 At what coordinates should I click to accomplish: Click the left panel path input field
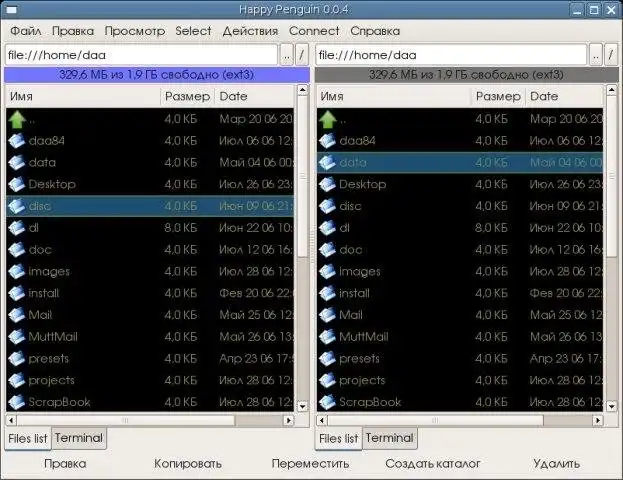click(141, 55)
